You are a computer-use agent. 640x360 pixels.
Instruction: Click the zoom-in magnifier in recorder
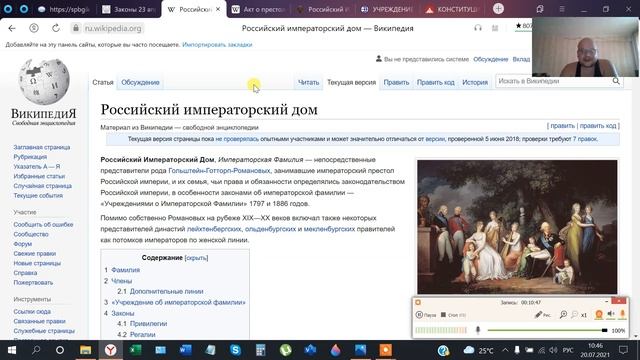point(563,314)
